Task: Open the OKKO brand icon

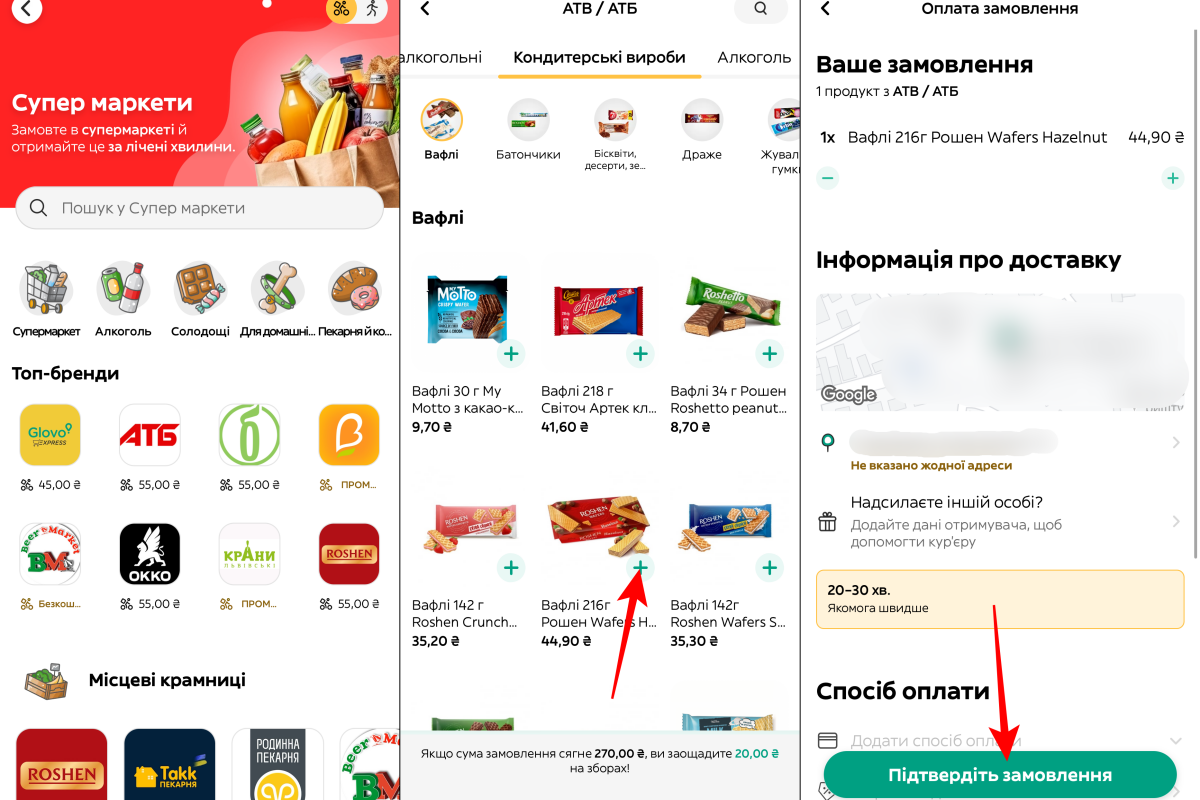Action: coord(149,554)
